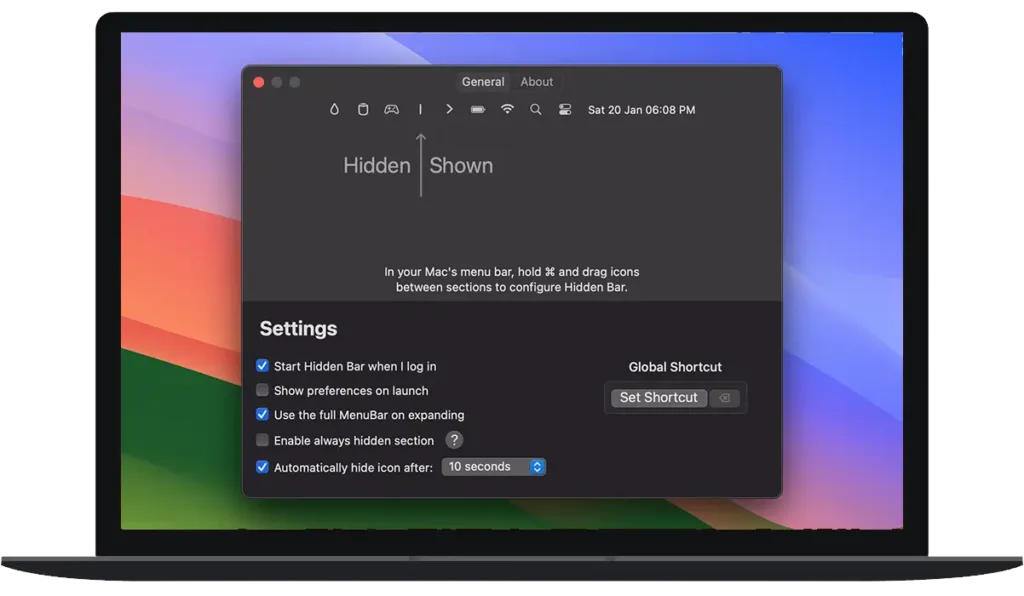The height and width of the screenshot is (596, 1024).
Task: Open the 10 seconds dropdown
Action: [494, 467]
